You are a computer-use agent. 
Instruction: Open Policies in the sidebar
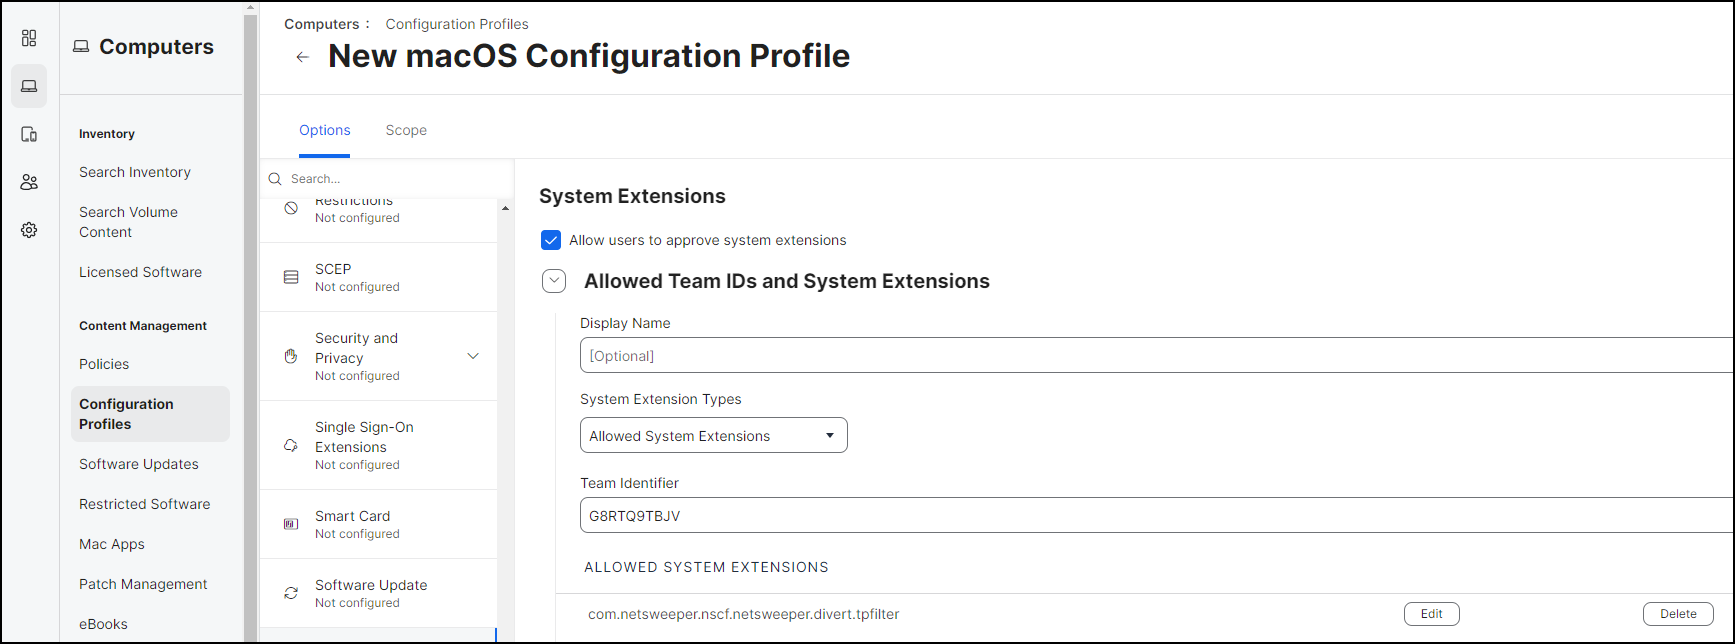click(104, 364)
